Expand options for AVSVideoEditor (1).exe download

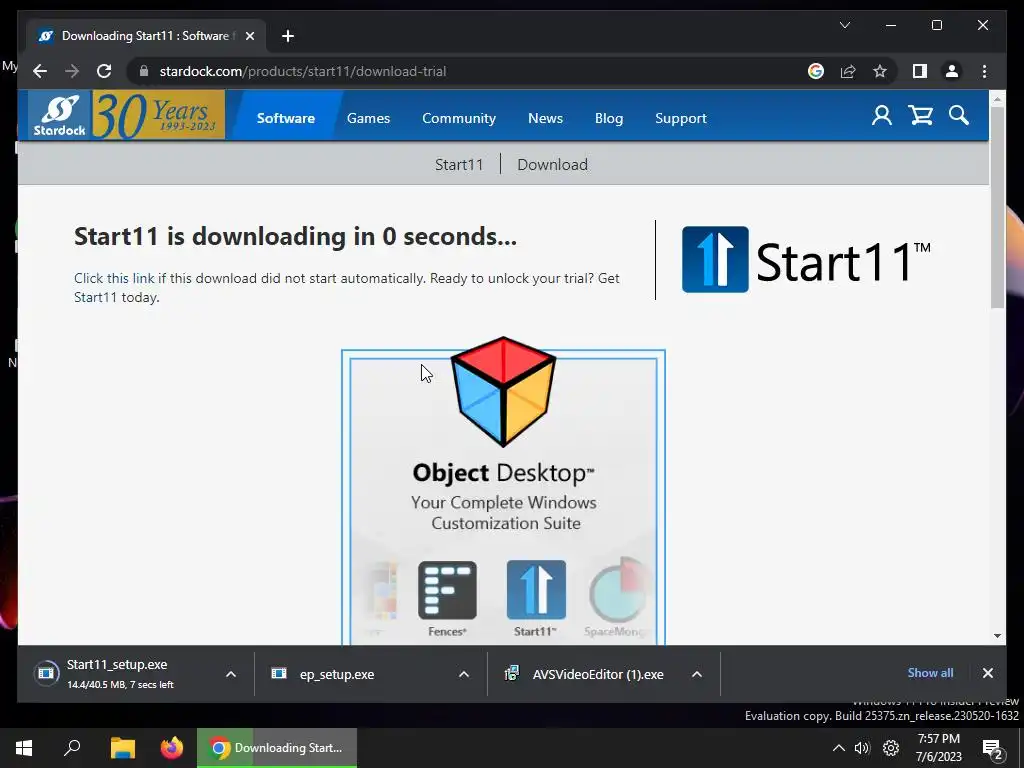(697, 674)
